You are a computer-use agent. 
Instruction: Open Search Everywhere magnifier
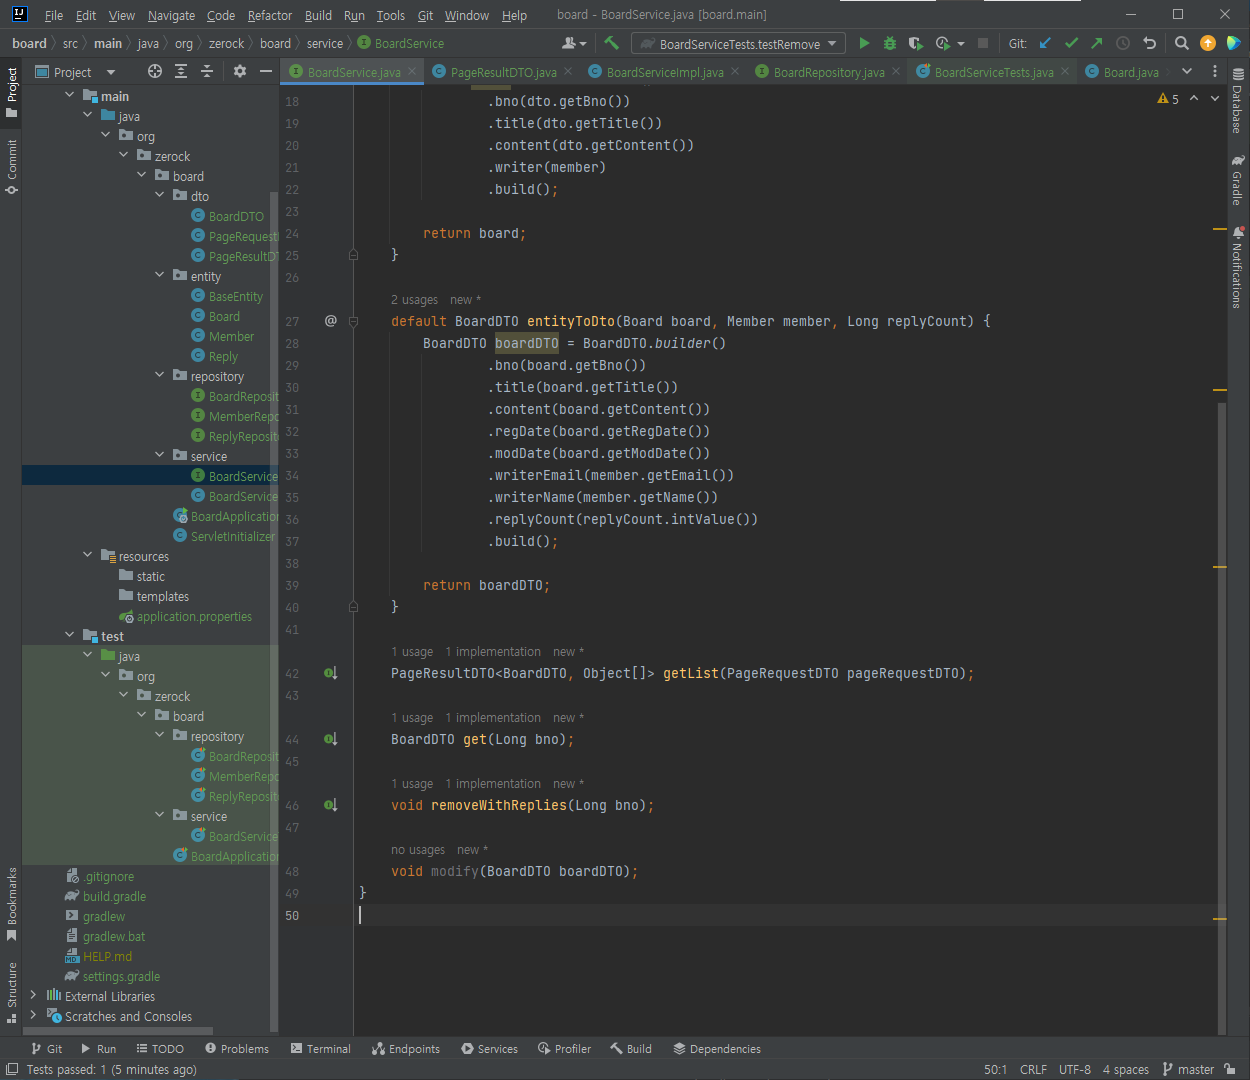click(1182, 43)
